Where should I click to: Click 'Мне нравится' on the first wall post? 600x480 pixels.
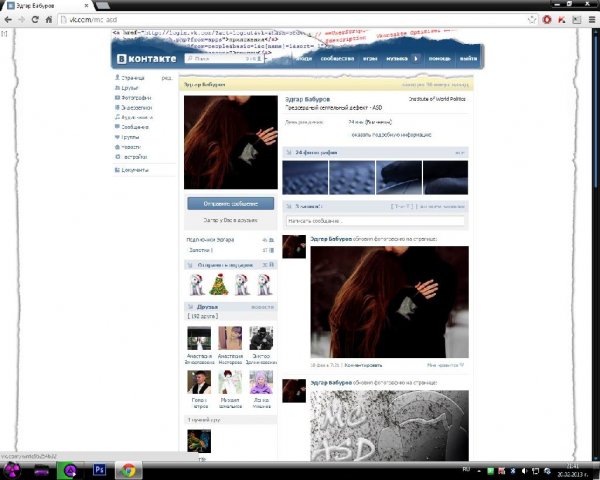(x=445, y=365)
